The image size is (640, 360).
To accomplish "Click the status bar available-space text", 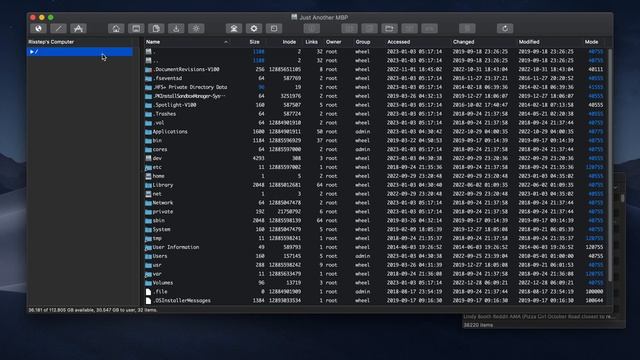I will 93,310.
